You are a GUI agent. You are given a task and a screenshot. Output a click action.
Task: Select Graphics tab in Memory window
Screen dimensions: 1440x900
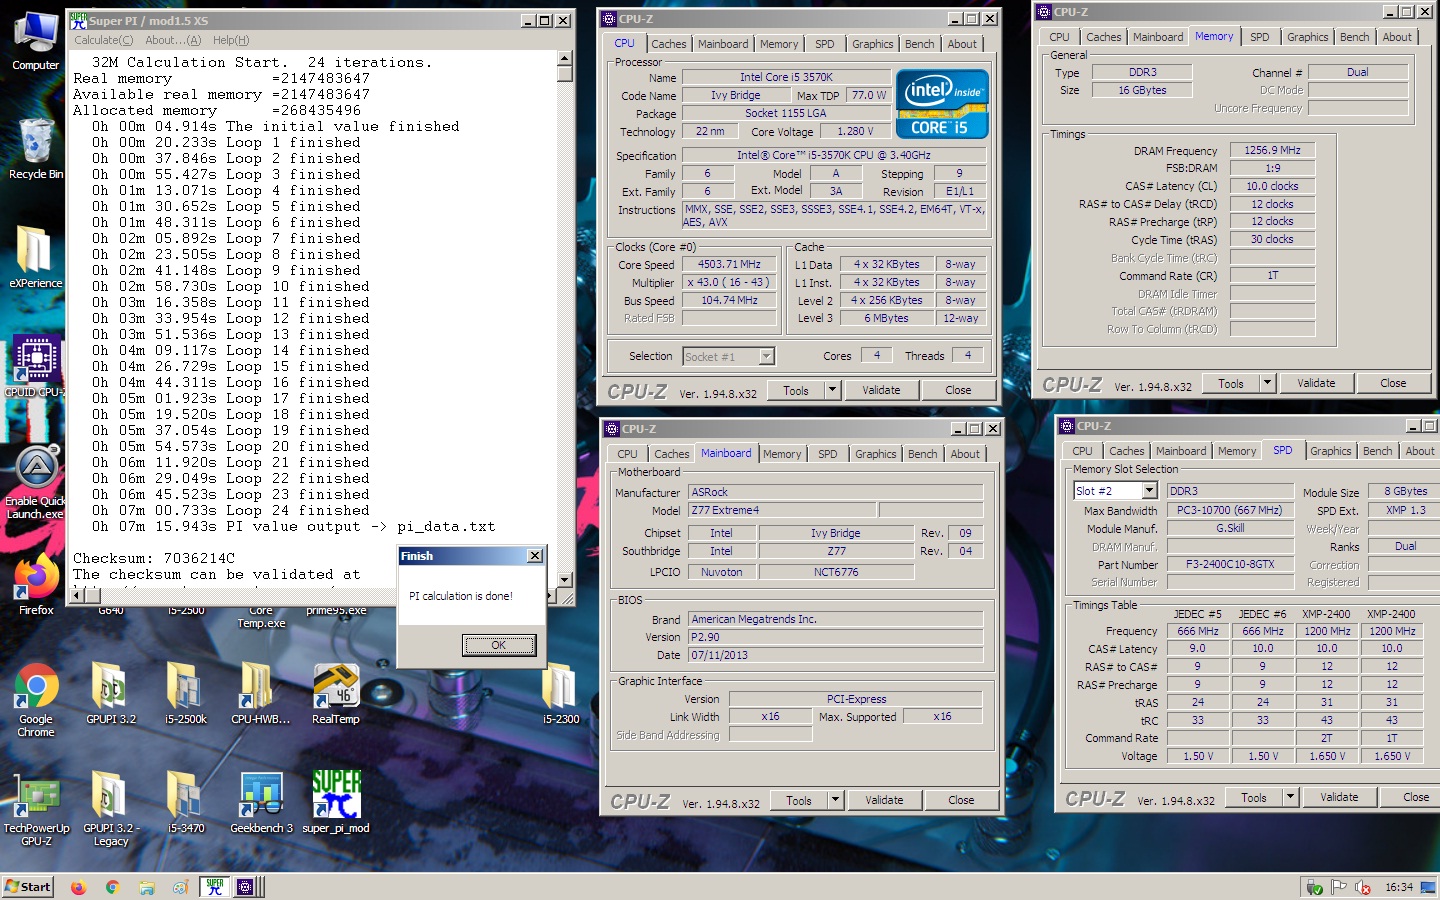[1307, 37]
